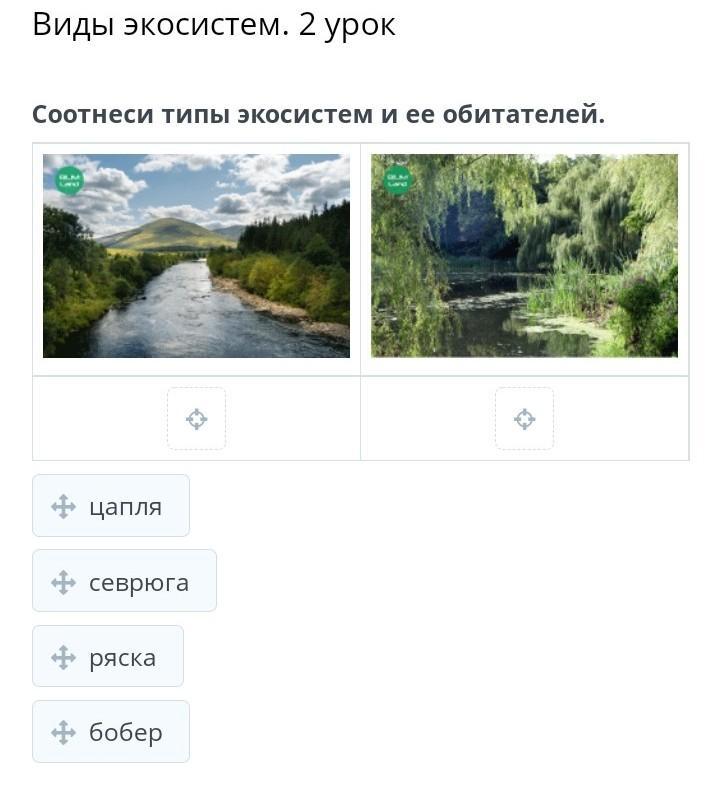Click the move handle icon beside бобер
The height and width of the screenshot is (806, 720).
point(63,732)
